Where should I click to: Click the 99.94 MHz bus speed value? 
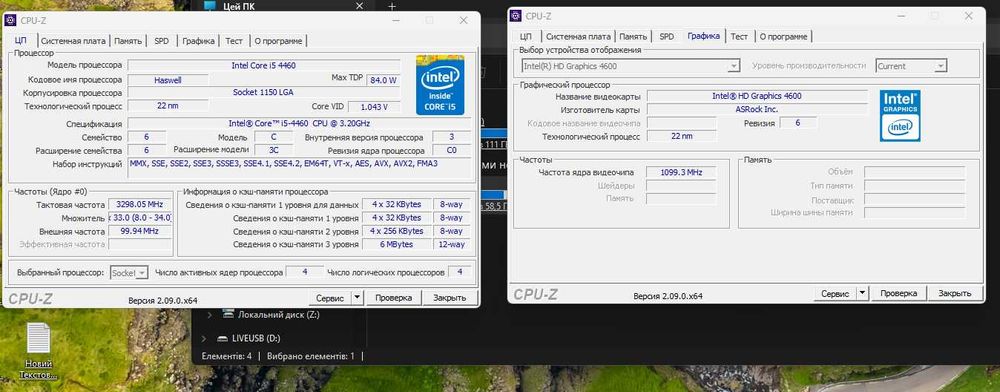(140, 231)
